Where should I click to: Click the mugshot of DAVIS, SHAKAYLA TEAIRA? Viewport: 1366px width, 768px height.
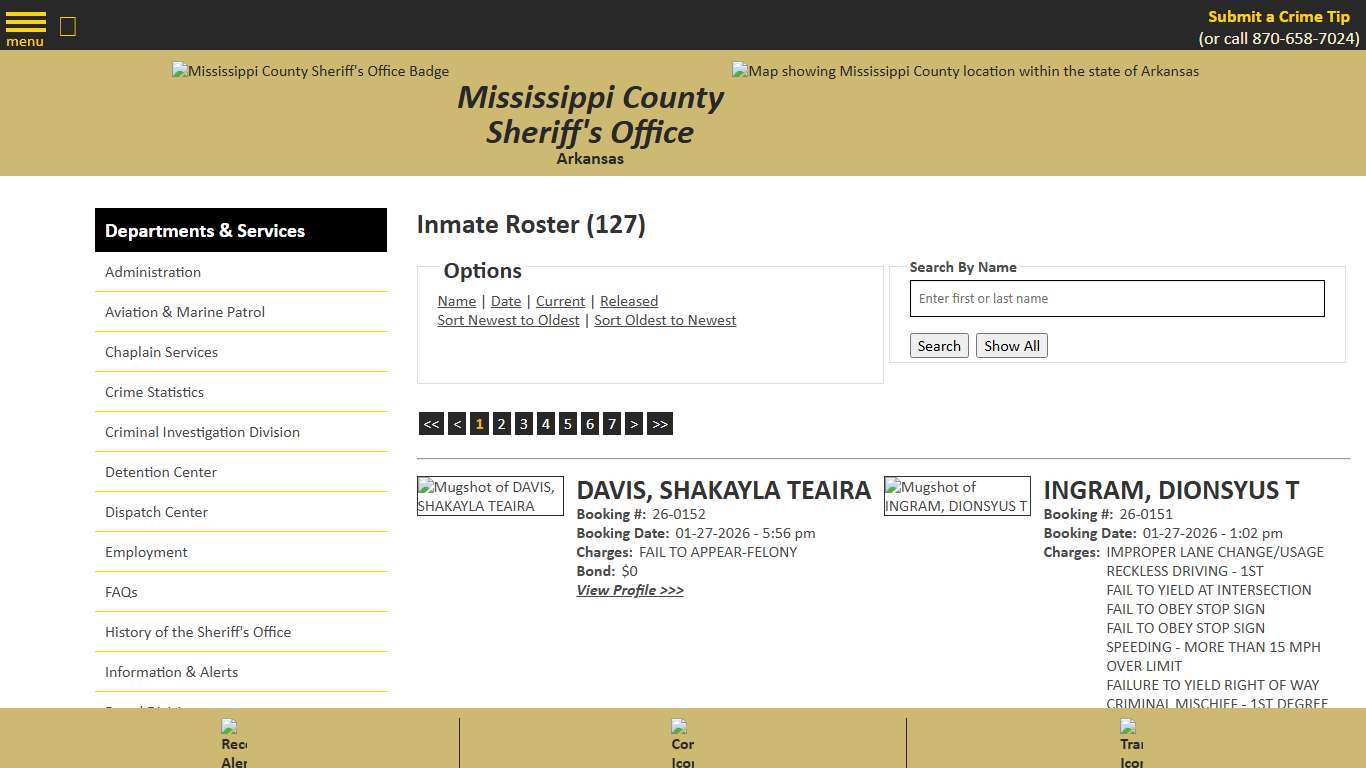[490, 495]
